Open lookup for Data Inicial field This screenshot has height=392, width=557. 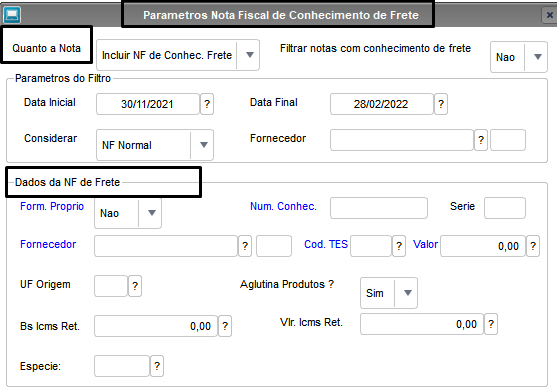tap(207, 104)
